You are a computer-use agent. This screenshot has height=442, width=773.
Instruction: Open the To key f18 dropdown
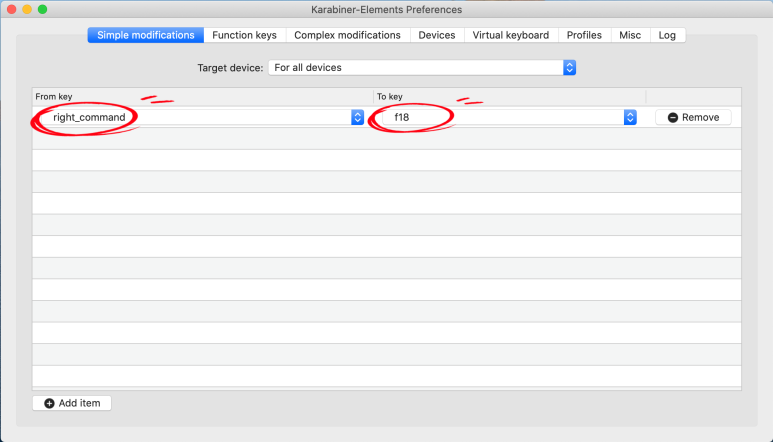510,117
